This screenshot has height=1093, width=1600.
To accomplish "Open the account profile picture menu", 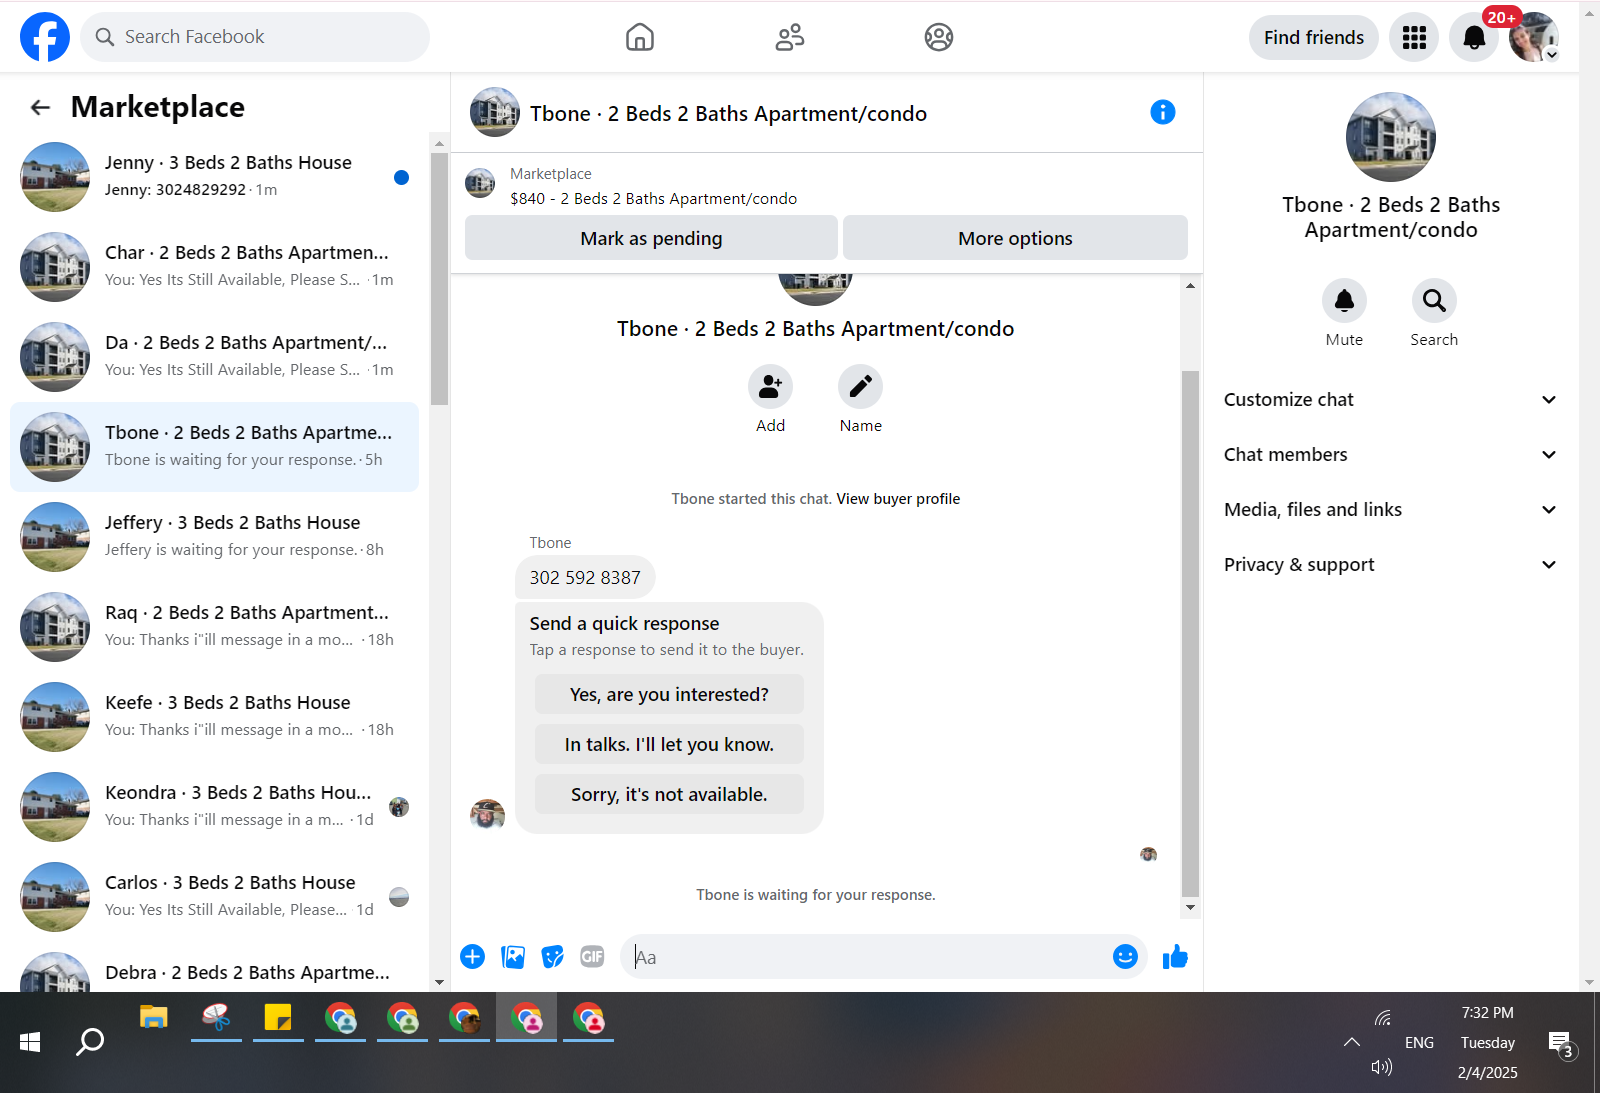I will tap(1534, 38).
